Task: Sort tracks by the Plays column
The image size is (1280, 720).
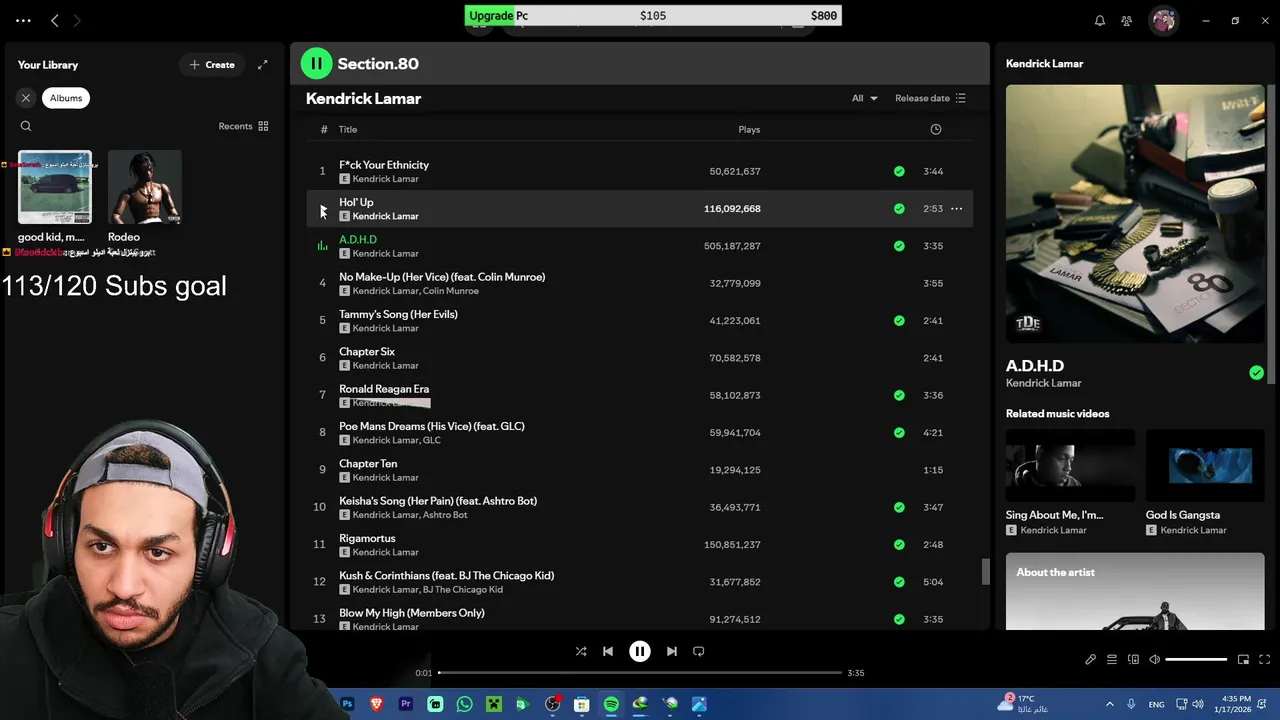Action: tap(749, 129)
